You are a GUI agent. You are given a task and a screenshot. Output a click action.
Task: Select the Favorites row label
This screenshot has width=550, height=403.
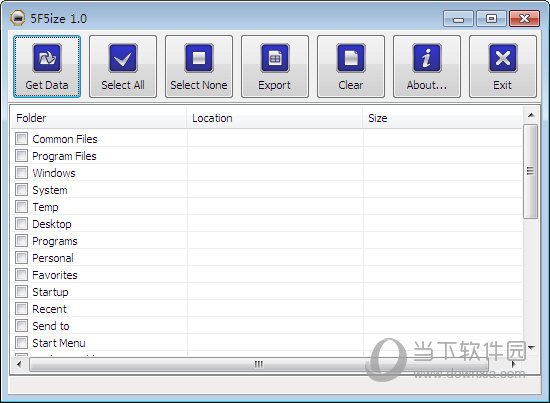pos(55,275)
